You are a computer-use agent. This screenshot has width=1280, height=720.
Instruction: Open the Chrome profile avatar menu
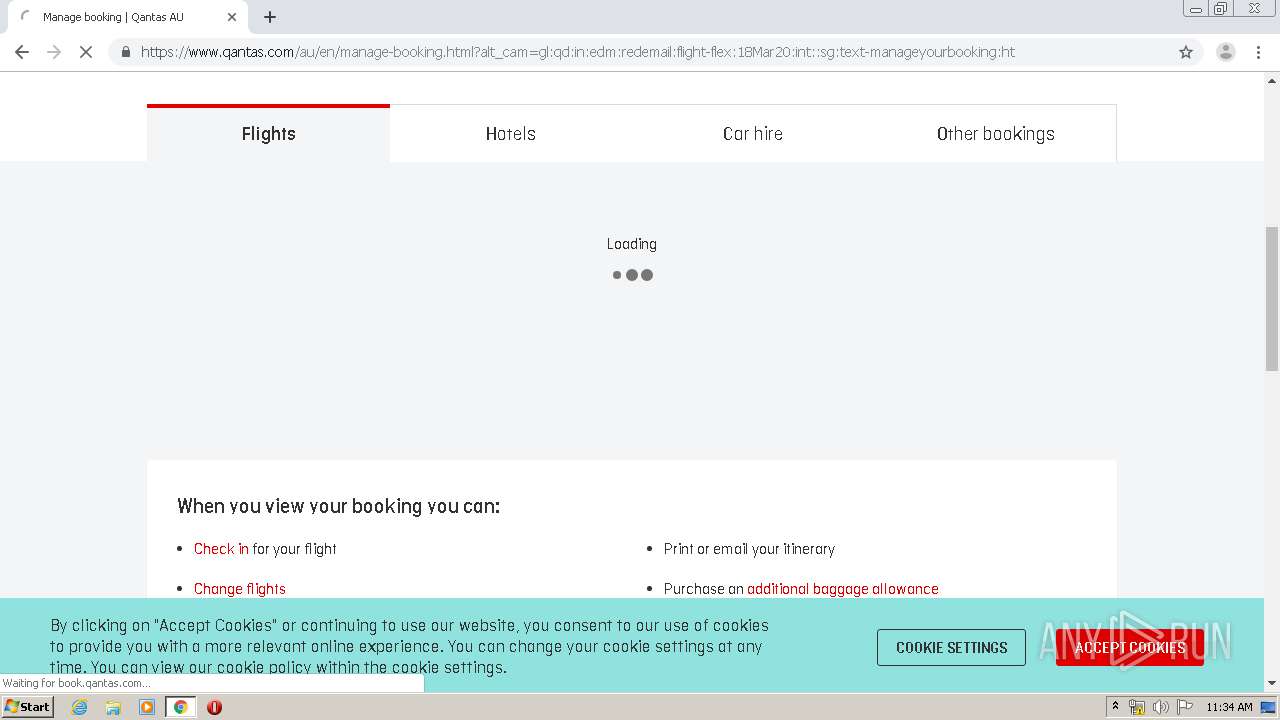pyautogui.click(x=1225, y=52)
